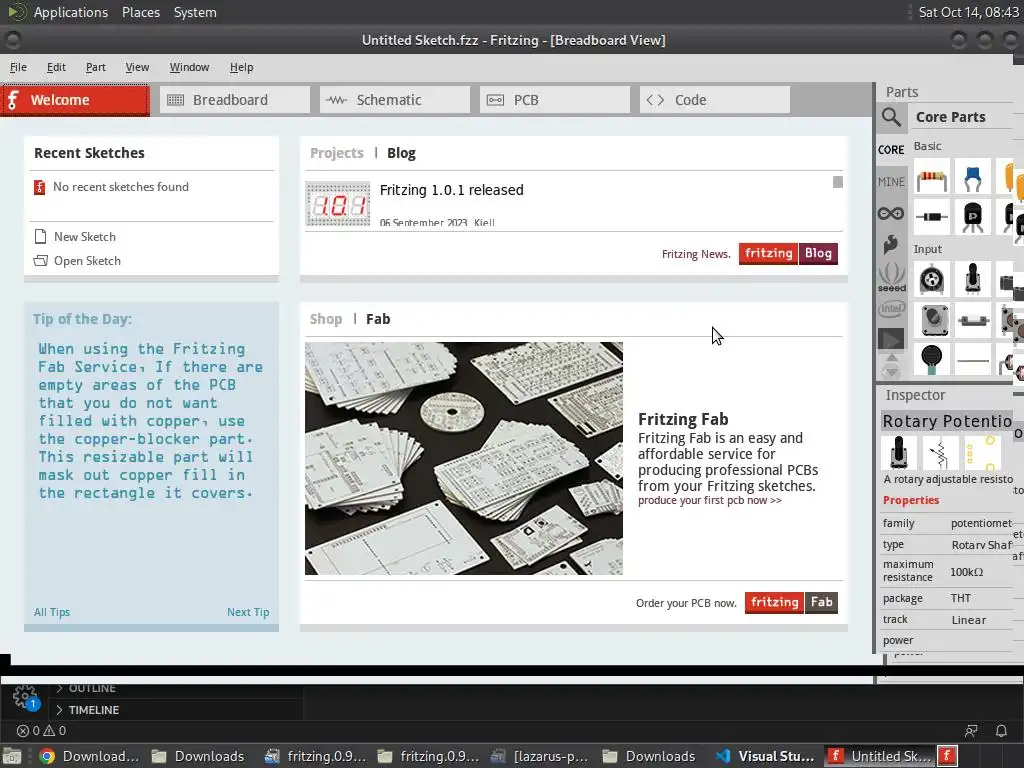Pick the black transistor part
The width and height of the screenshot is (1024, 768).
[972, 217]
